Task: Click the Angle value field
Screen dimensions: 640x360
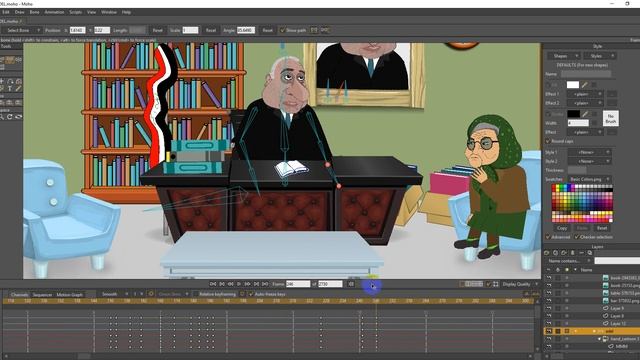Action: click(246, 30)
